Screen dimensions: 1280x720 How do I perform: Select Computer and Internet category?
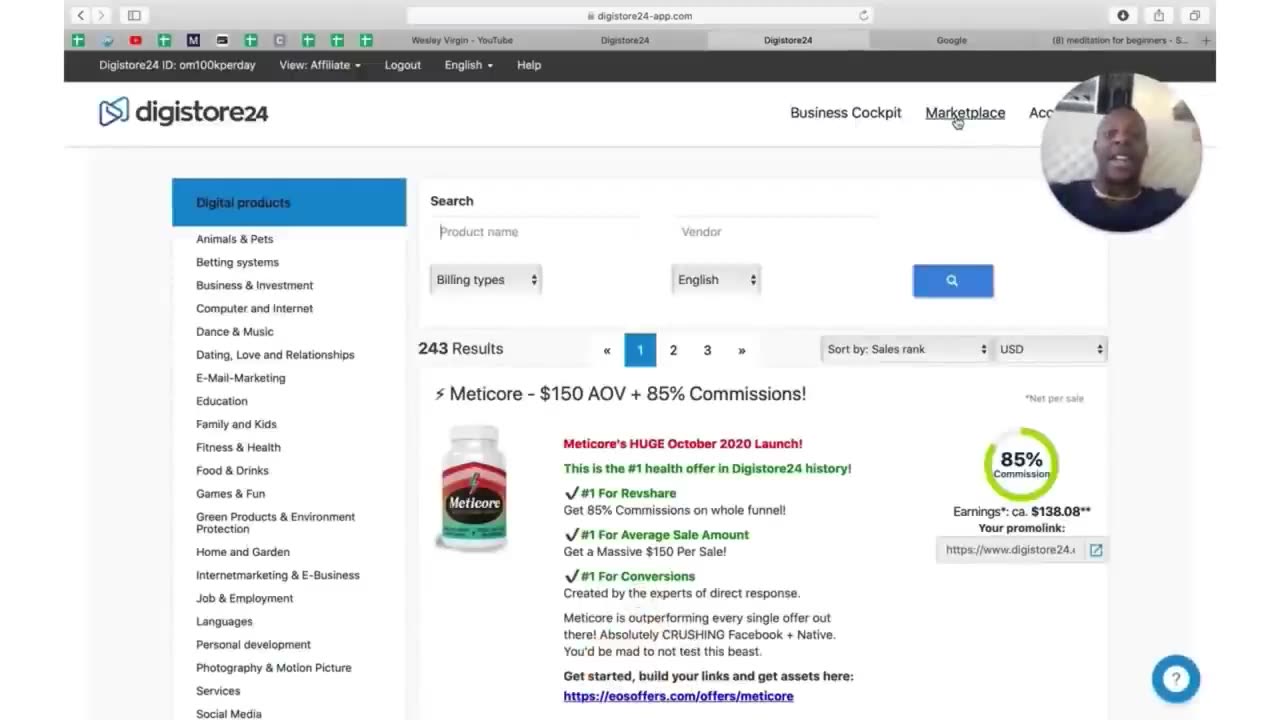[x=254, y=308]
